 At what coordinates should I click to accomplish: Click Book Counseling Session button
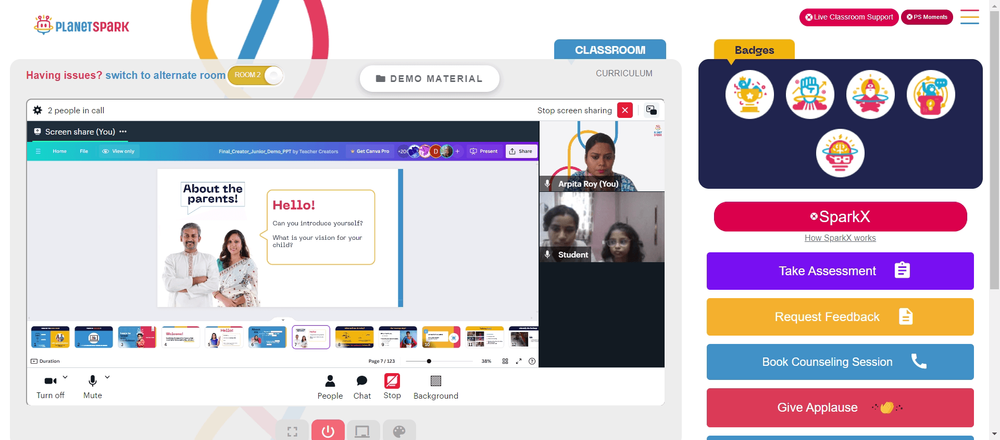(x=840, y=362)
